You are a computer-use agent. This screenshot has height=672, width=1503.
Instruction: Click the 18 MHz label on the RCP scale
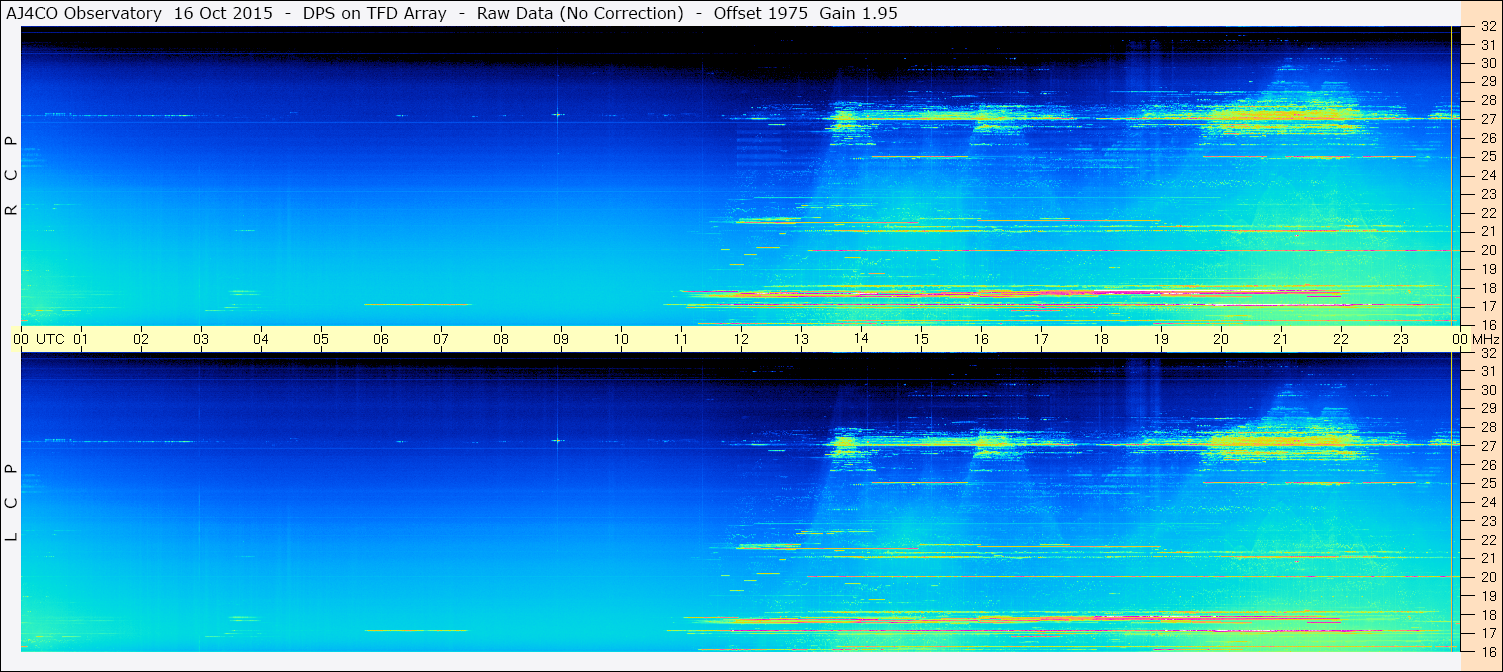tap(1488, 287)
